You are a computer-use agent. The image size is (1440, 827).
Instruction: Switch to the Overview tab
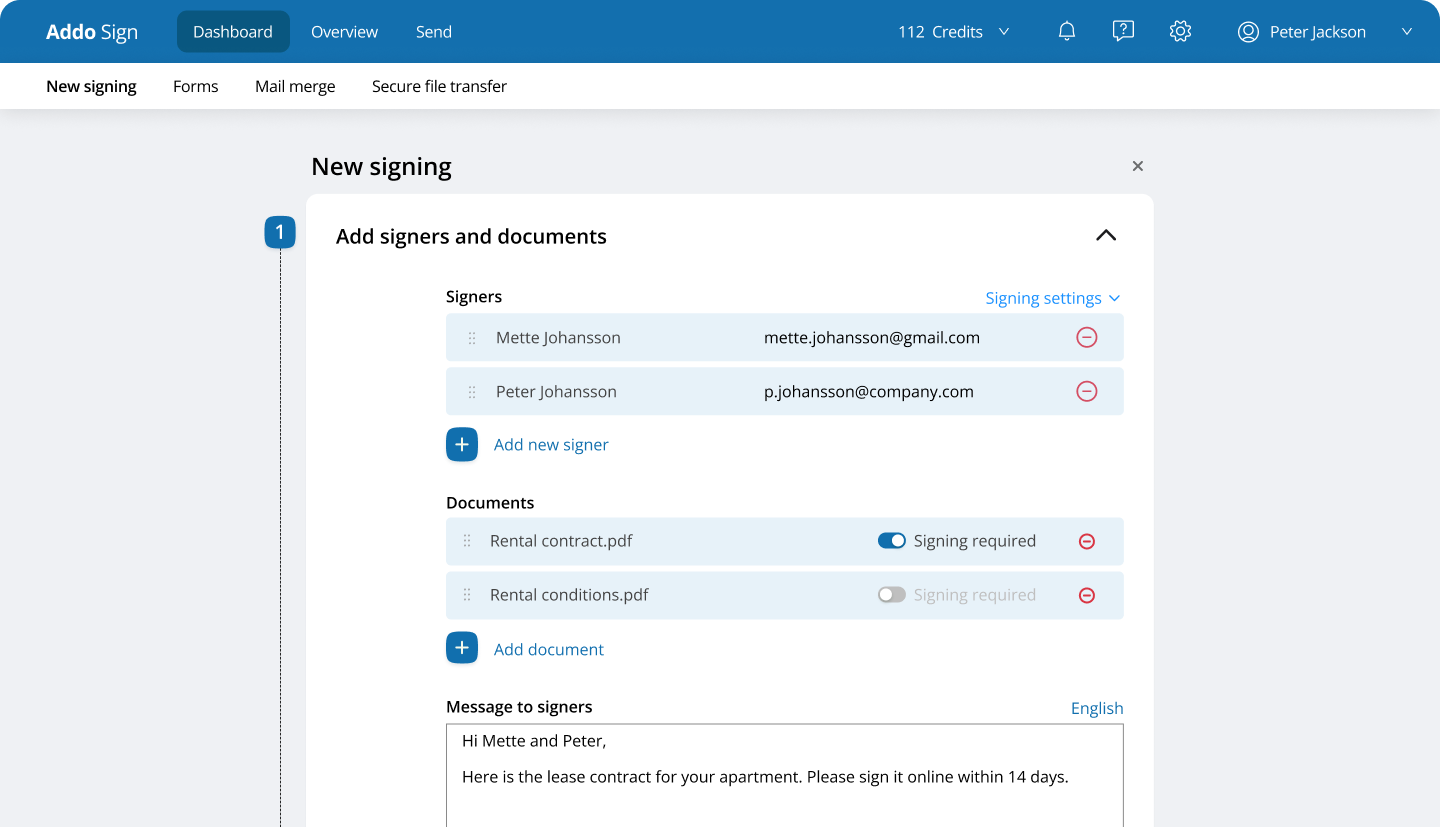point(344,32)
